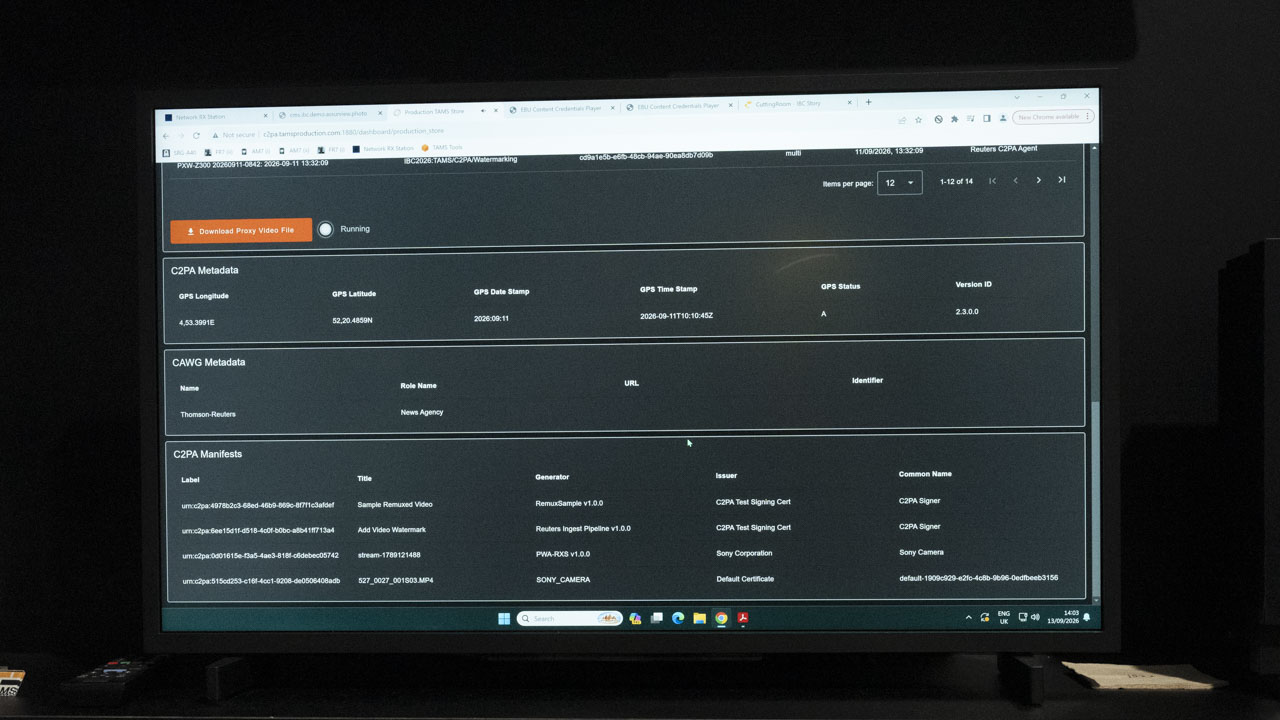Open Adobe Acrobat from the taskbar

pos(743,618)
